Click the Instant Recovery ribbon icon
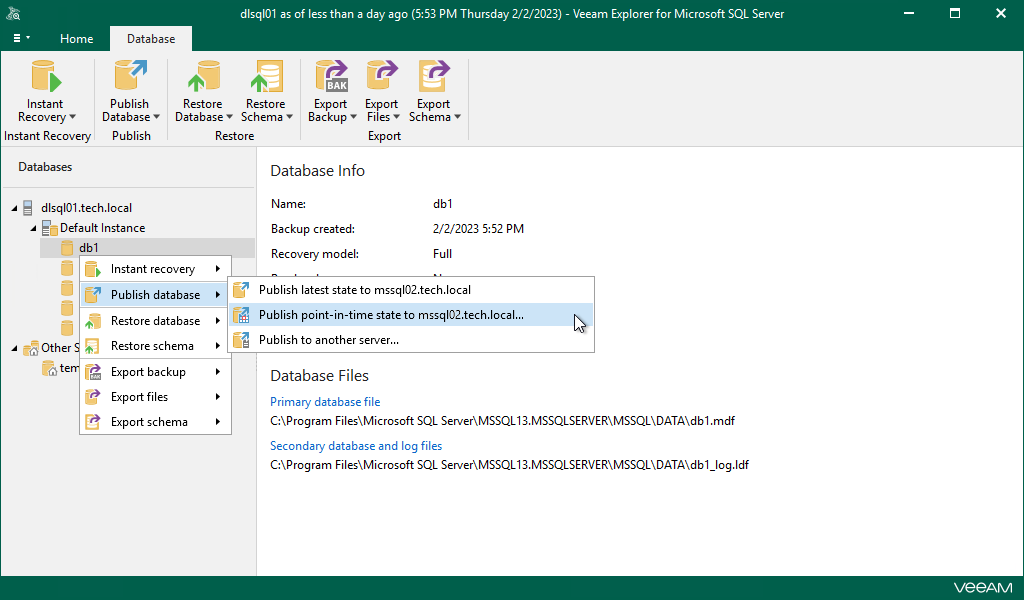 point(46,76)
